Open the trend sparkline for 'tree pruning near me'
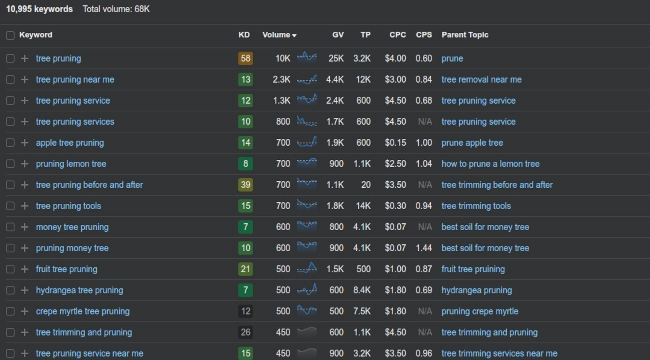This screenshot has width=650, height=360. click(x=307, y=79)
